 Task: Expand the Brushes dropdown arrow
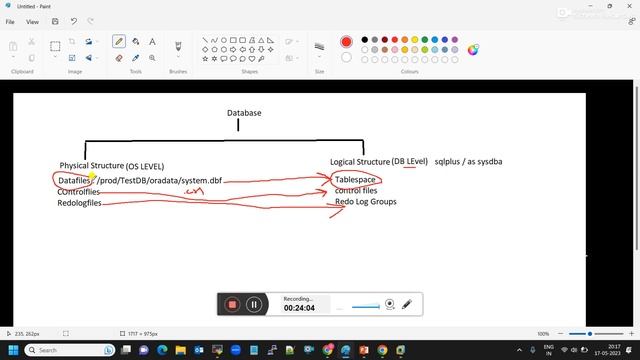pos(178,57)
